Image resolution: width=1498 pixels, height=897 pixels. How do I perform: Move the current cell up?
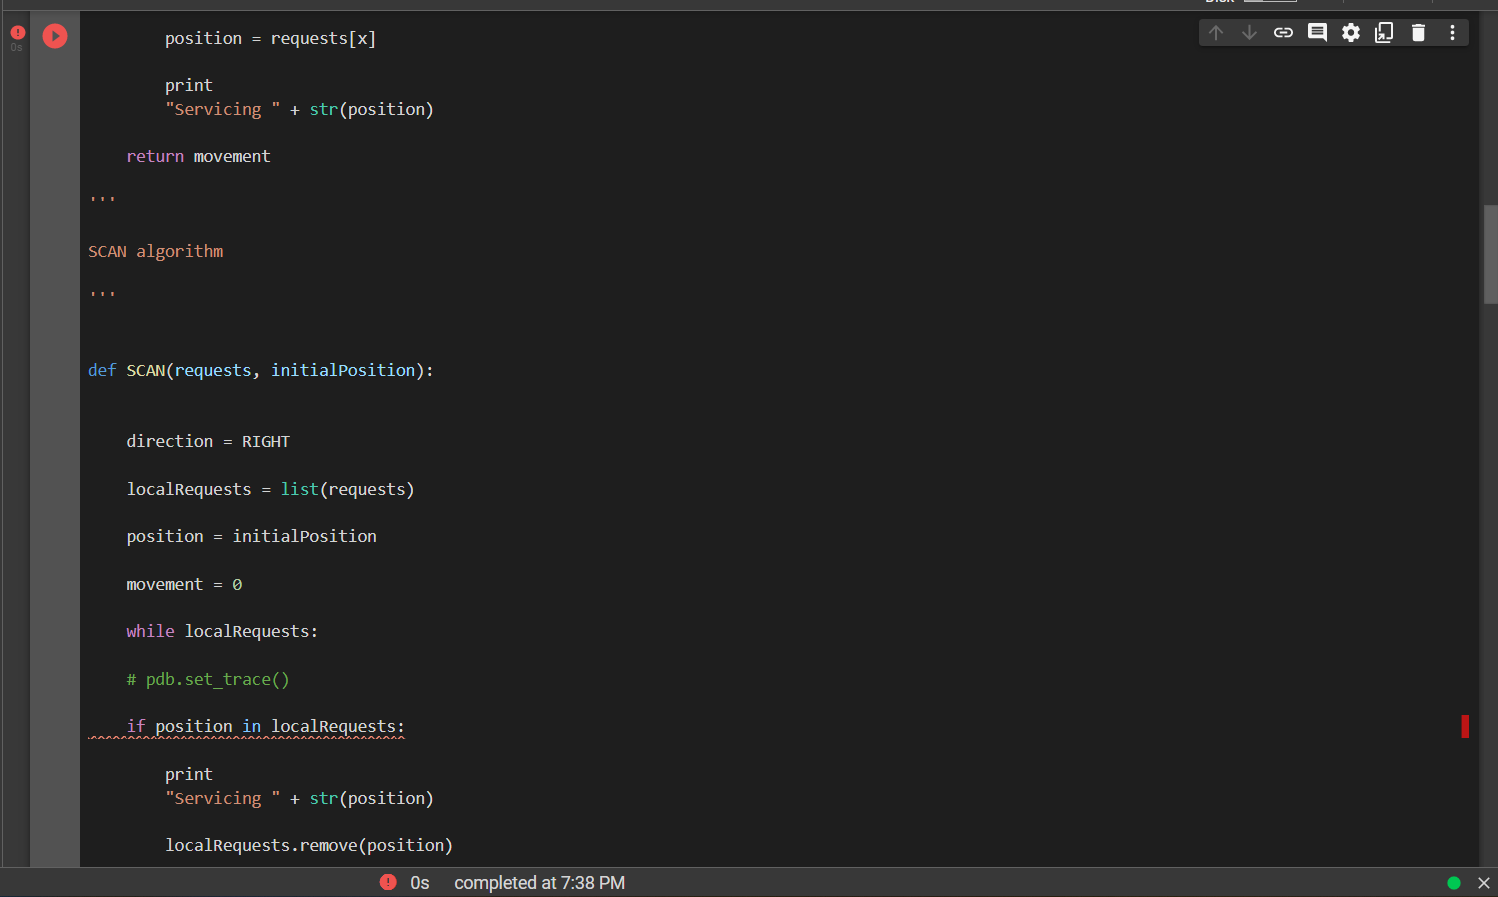1215,32
